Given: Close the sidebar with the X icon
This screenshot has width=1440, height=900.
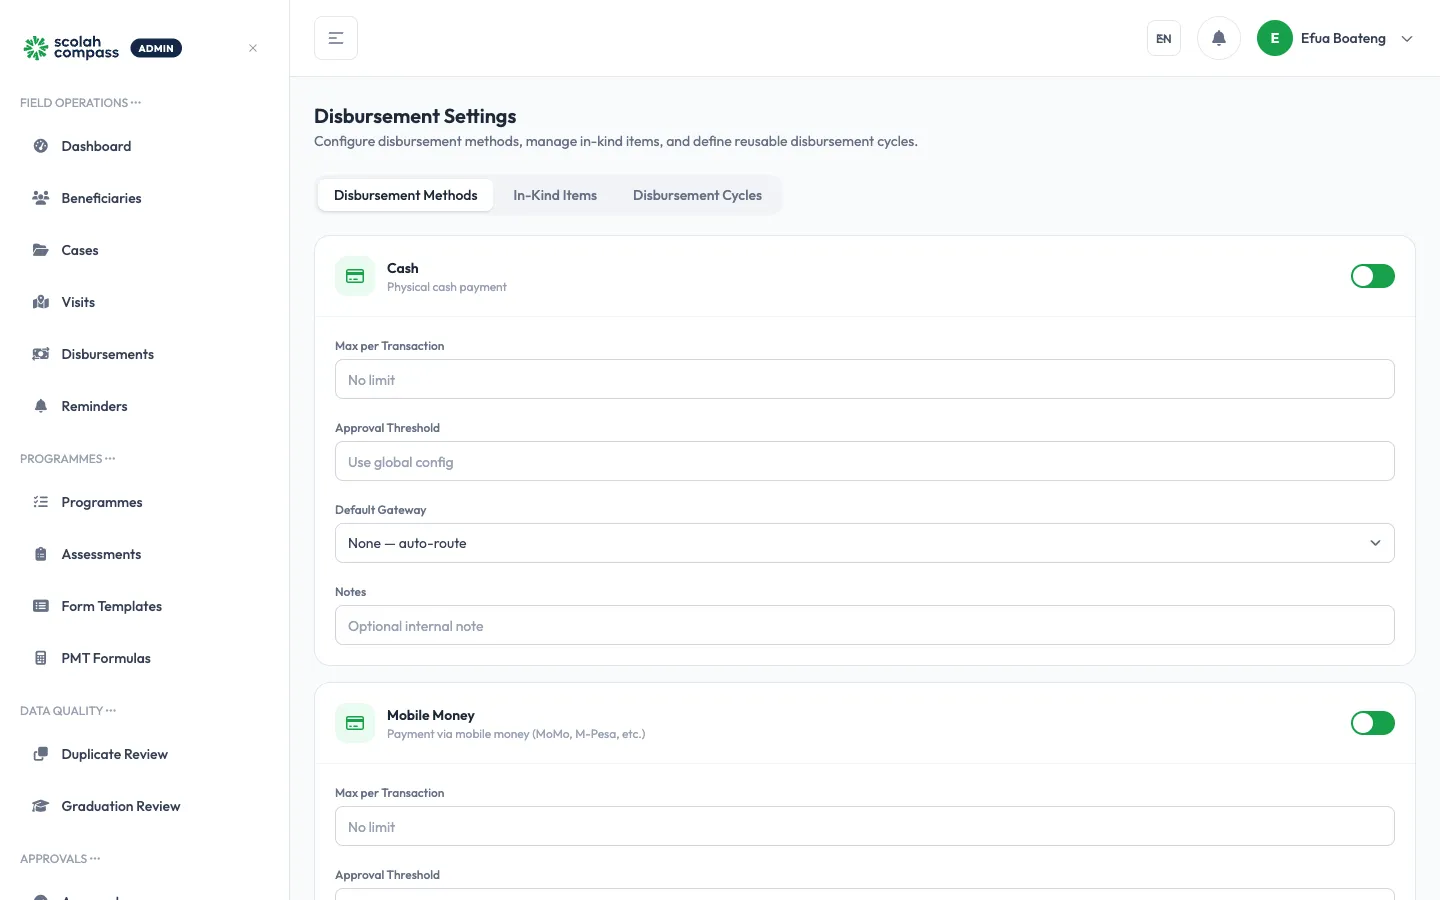Looking at the screenshot, I should click(x=253, y=48).
